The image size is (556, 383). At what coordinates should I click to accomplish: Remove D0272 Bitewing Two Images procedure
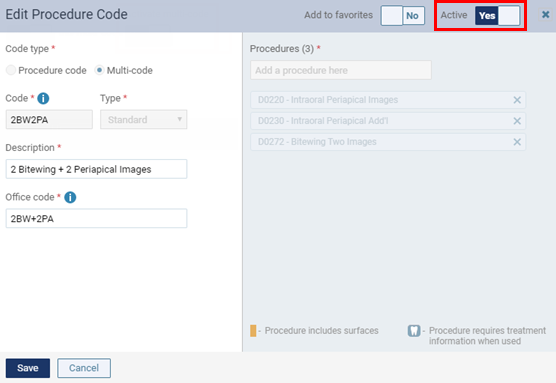click(517, 142)
